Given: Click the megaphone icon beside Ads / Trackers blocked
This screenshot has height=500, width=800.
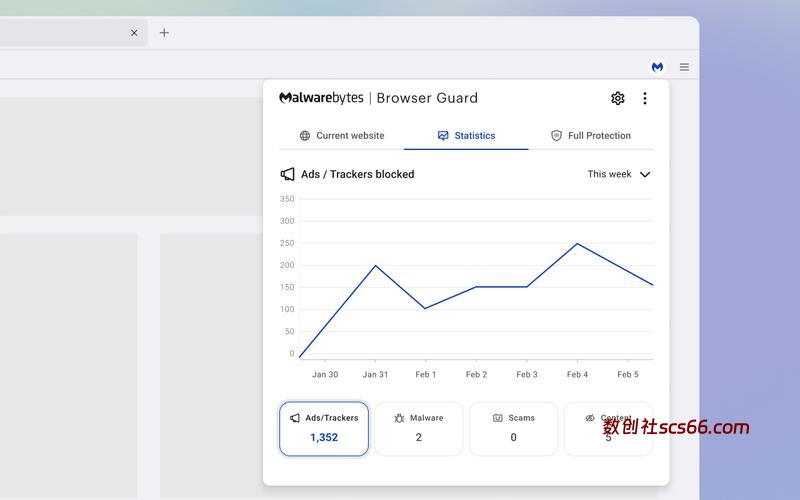Looking at the screenshot, I should (x=288, y=174).
